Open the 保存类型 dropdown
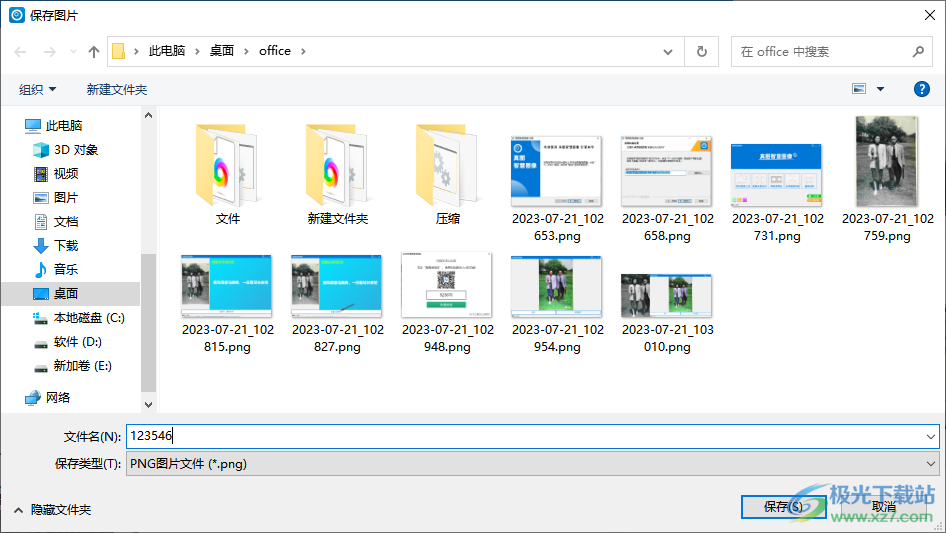 (x=531, y=463)
